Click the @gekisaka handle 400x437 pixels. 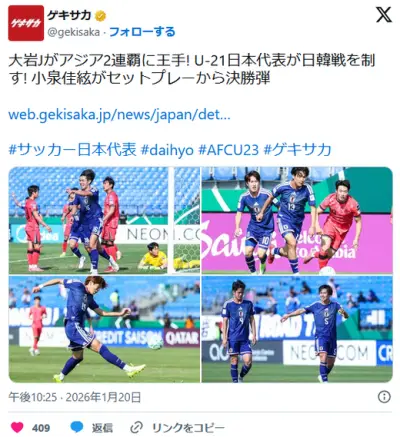pyautogui.click(x=73, y=32)
